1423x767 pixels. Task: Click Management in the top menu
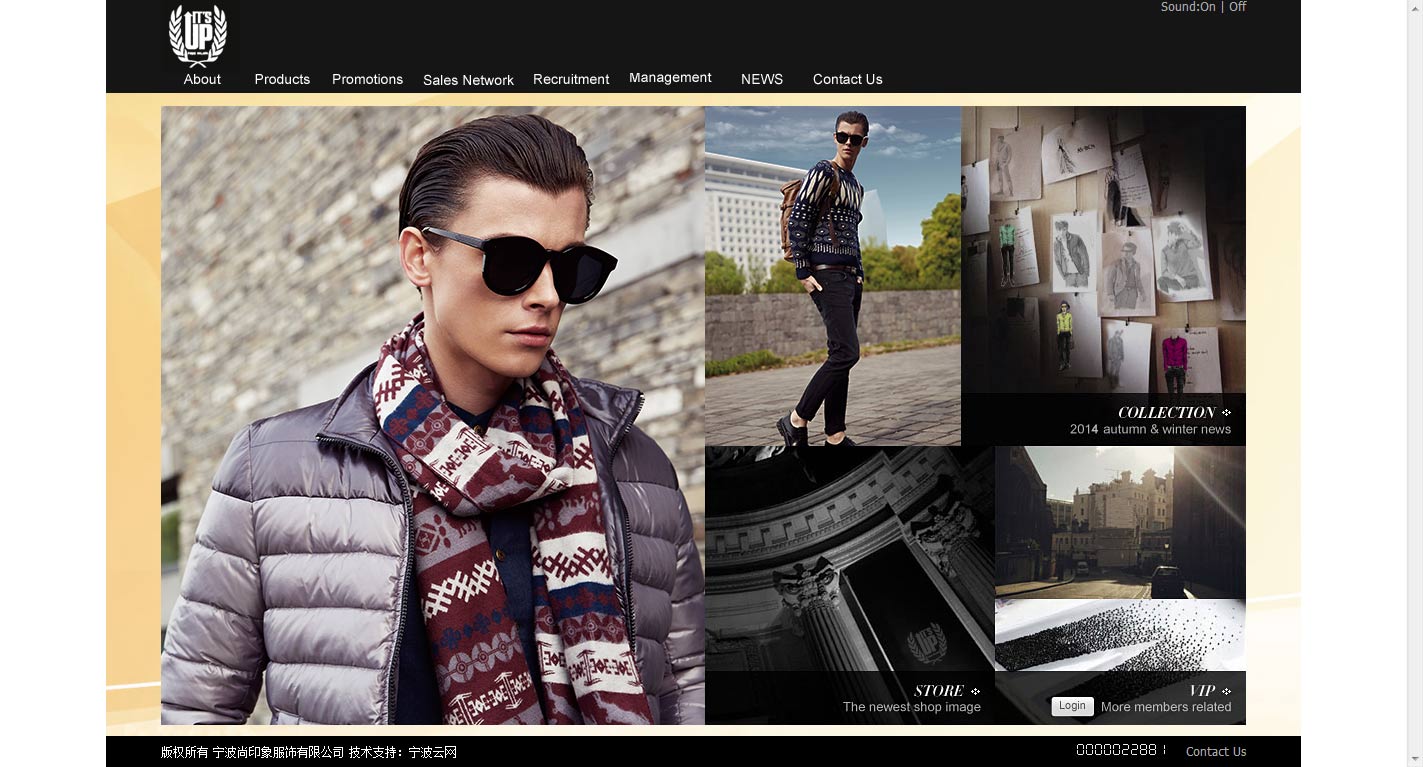click(x=670, y=78)
